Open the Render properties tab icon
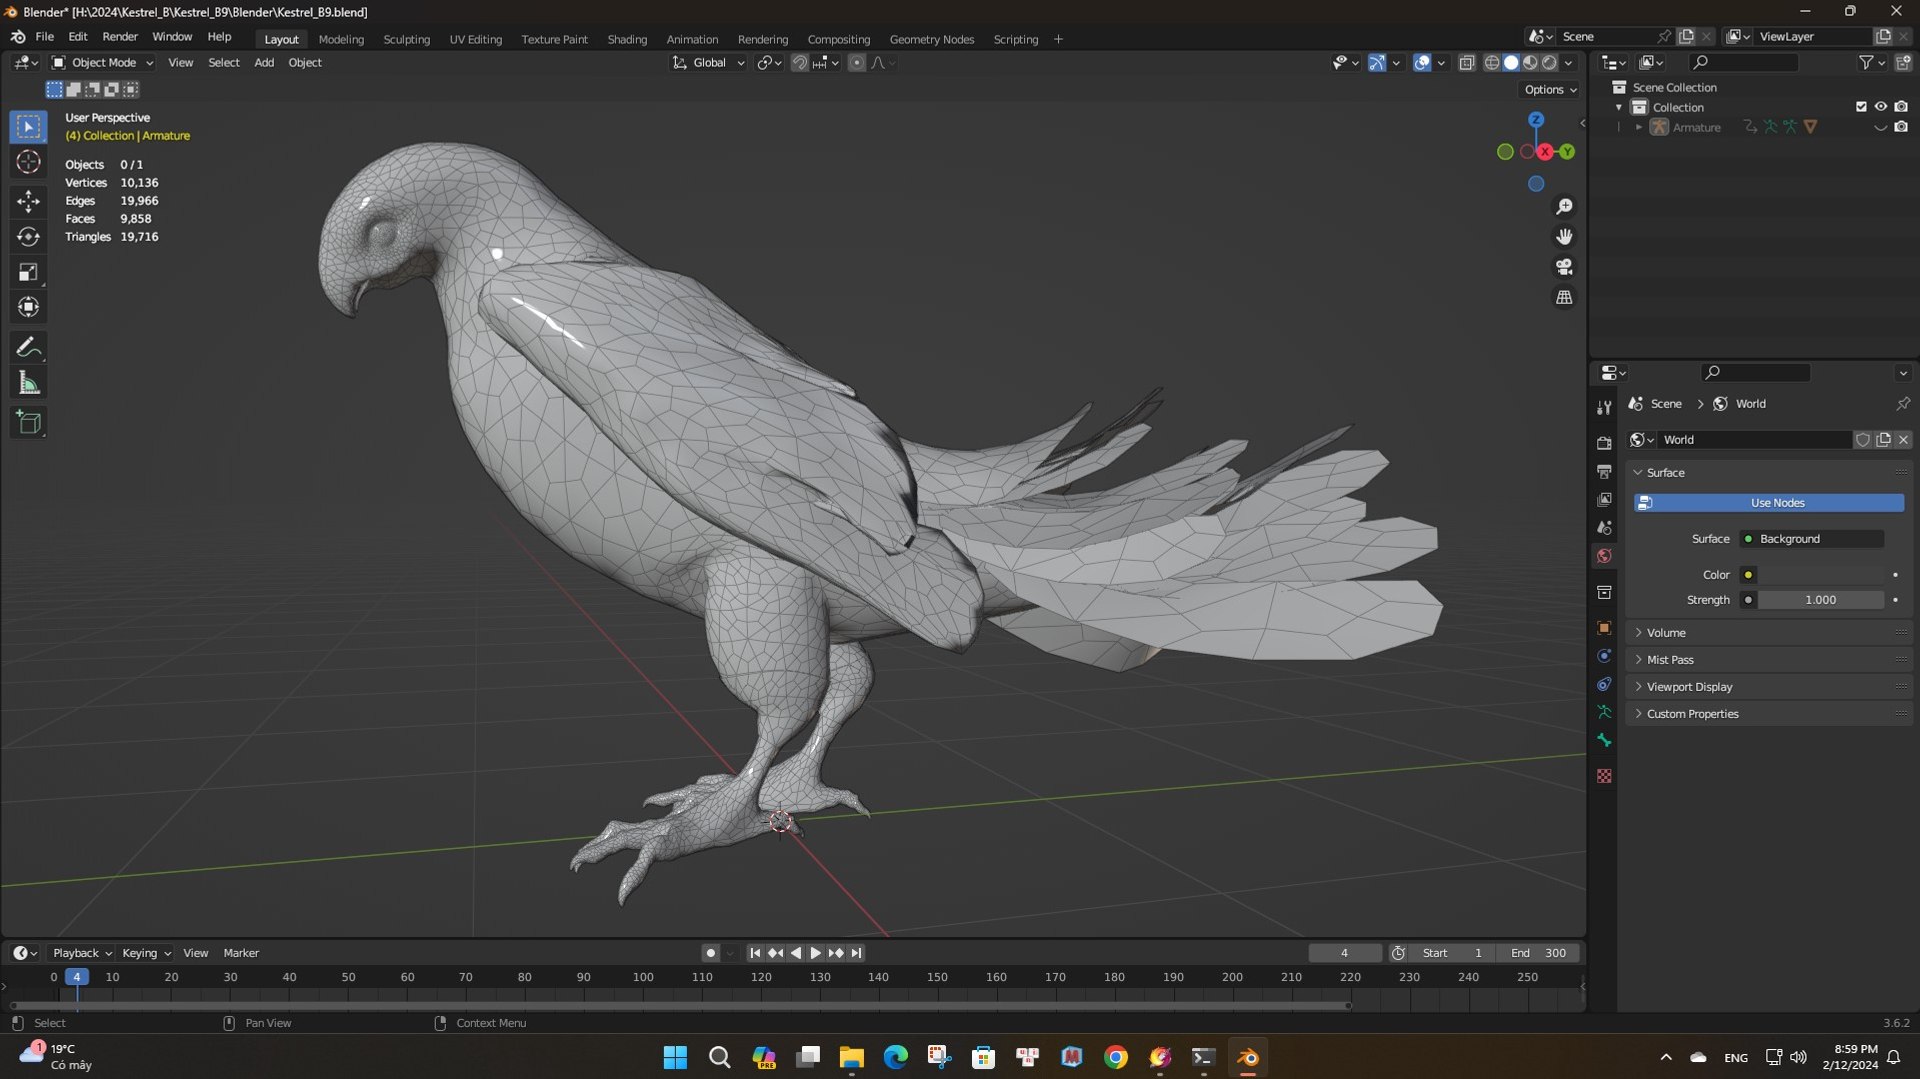 [1604, 443]
